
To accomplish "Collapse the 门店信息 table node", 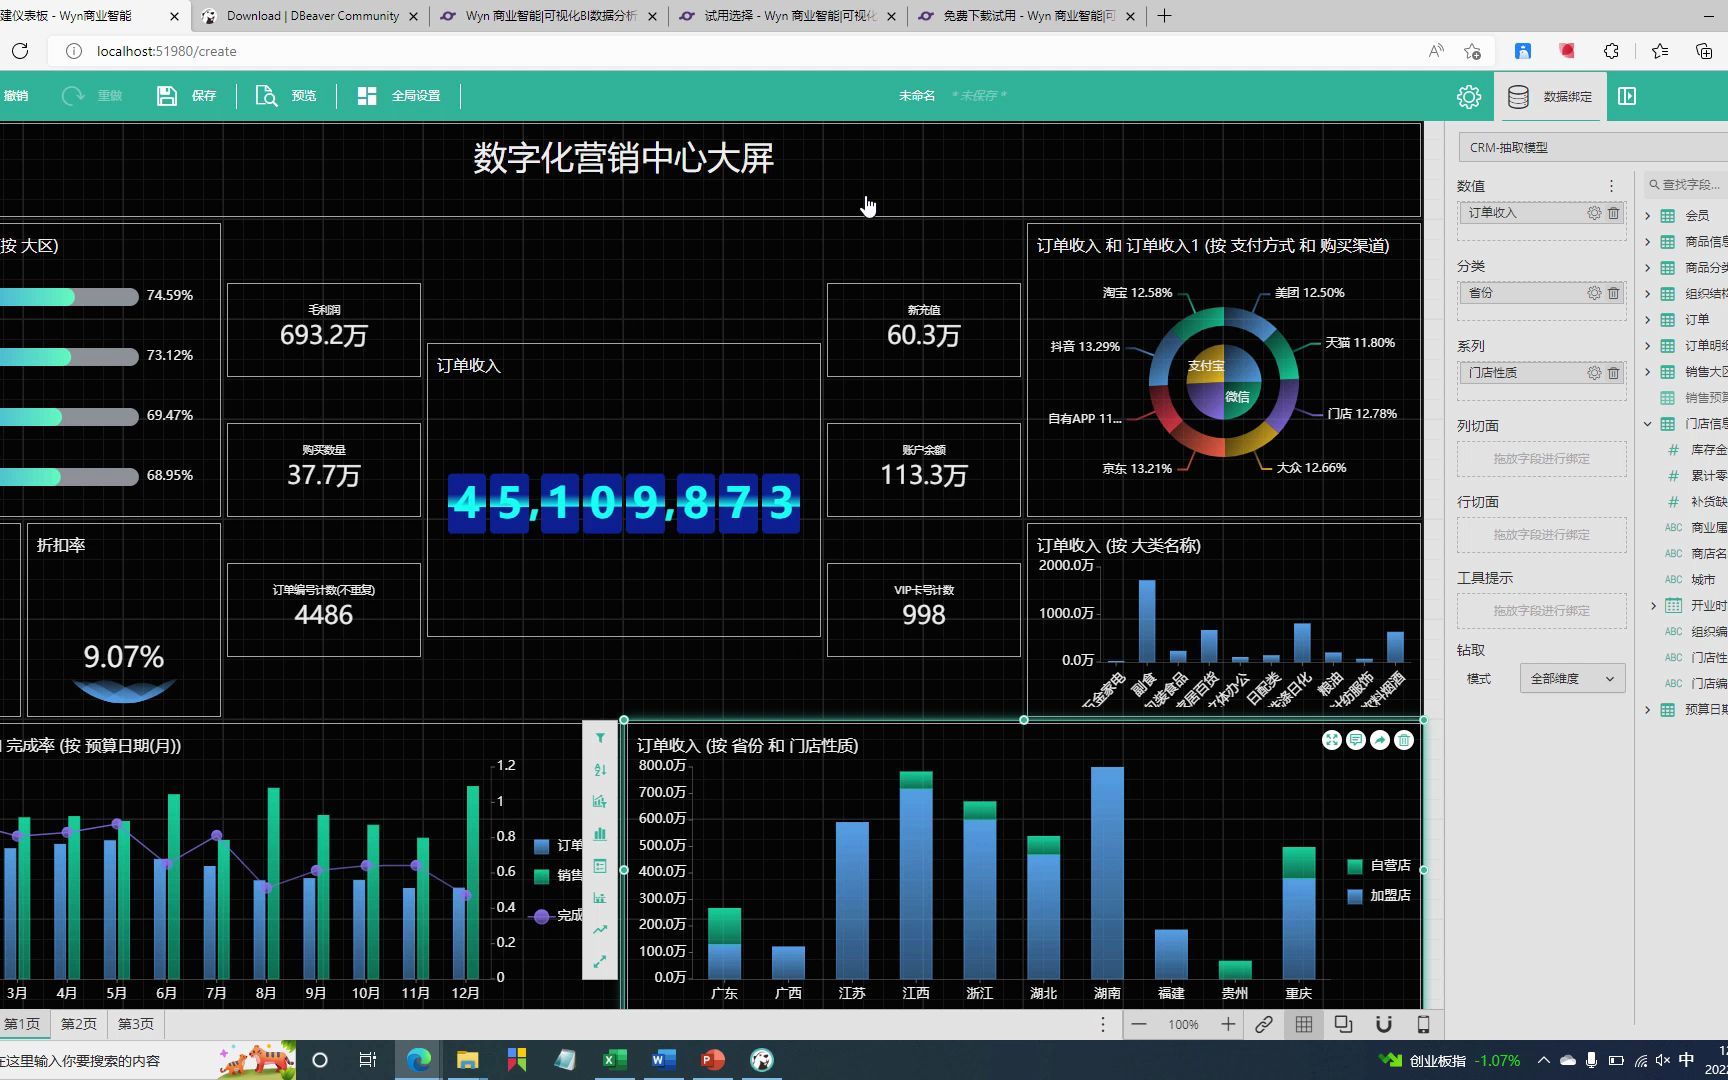I will coord(1648,424).
